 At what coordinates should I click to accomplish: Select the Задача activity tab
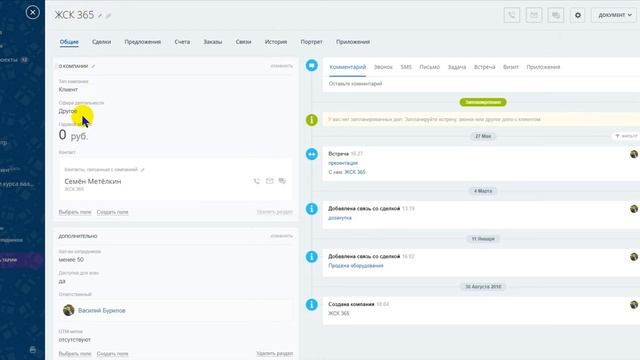(x=457, y=67)
